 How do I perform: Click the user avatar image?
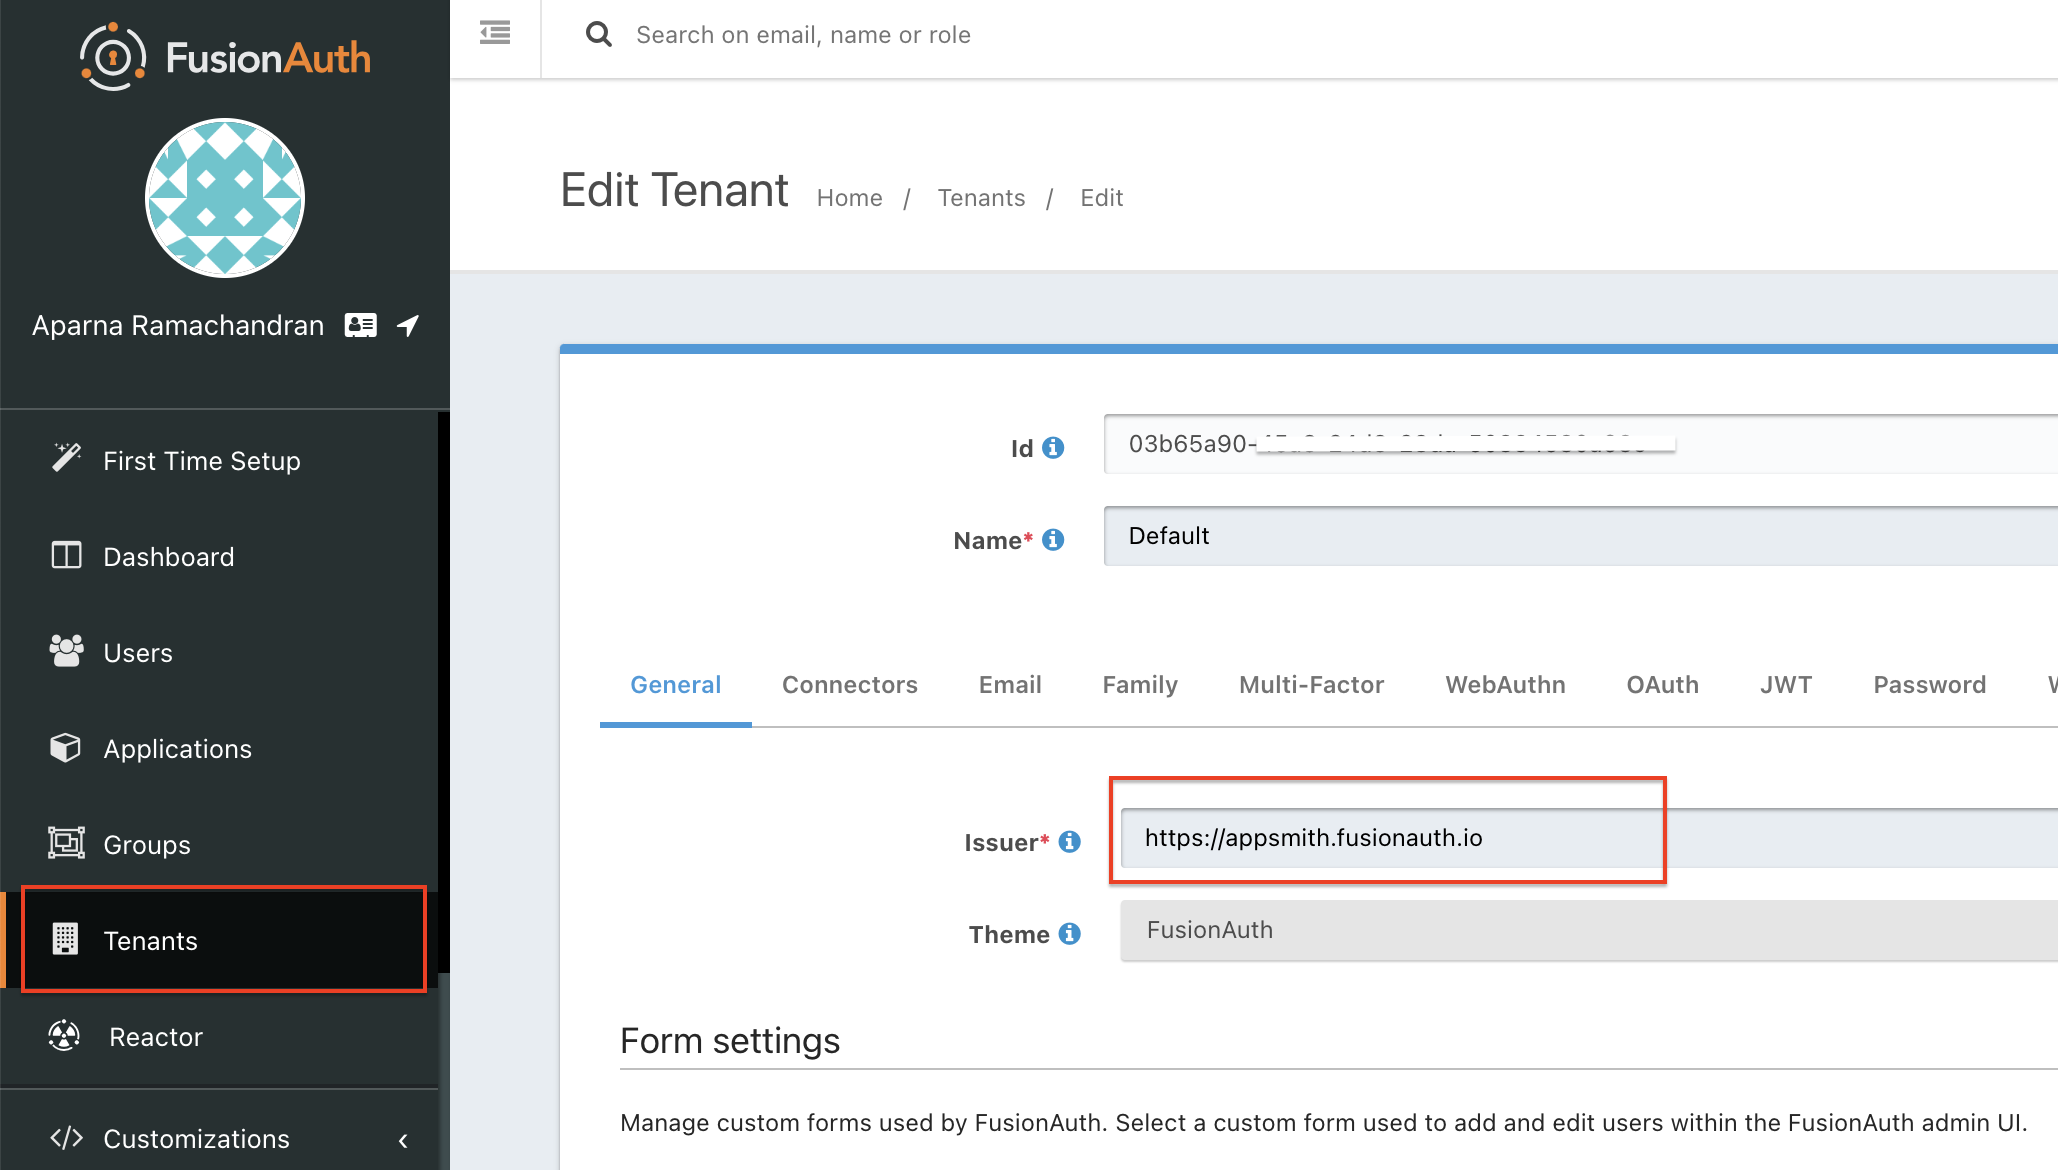225,198
